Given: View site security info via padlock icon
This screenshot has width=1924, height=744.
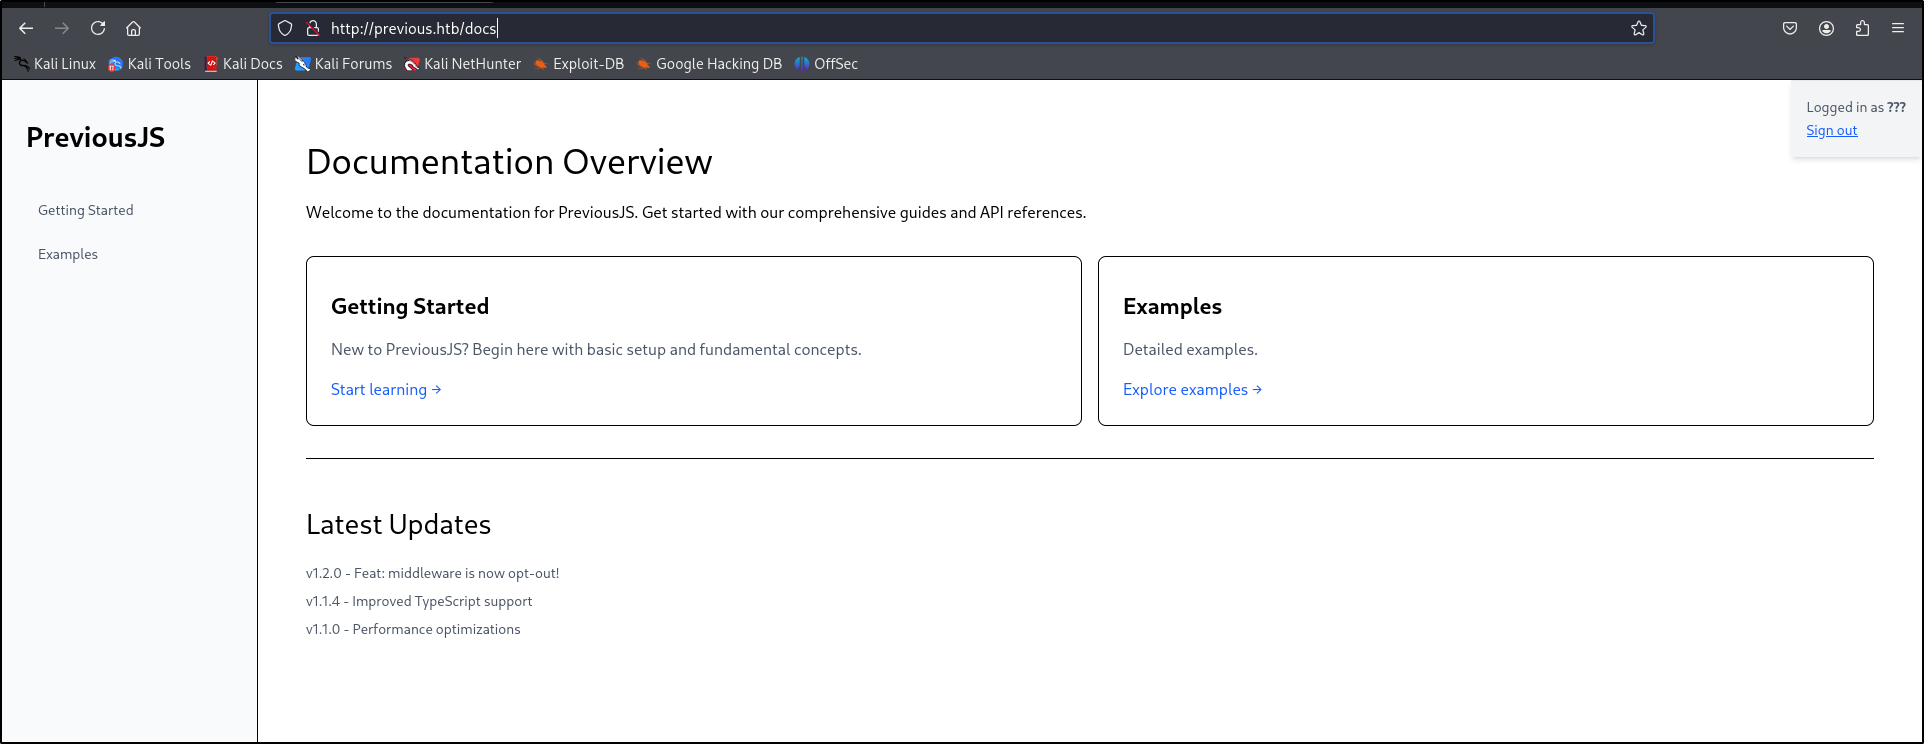Looking at the screenshot, I should coord(312,28).
